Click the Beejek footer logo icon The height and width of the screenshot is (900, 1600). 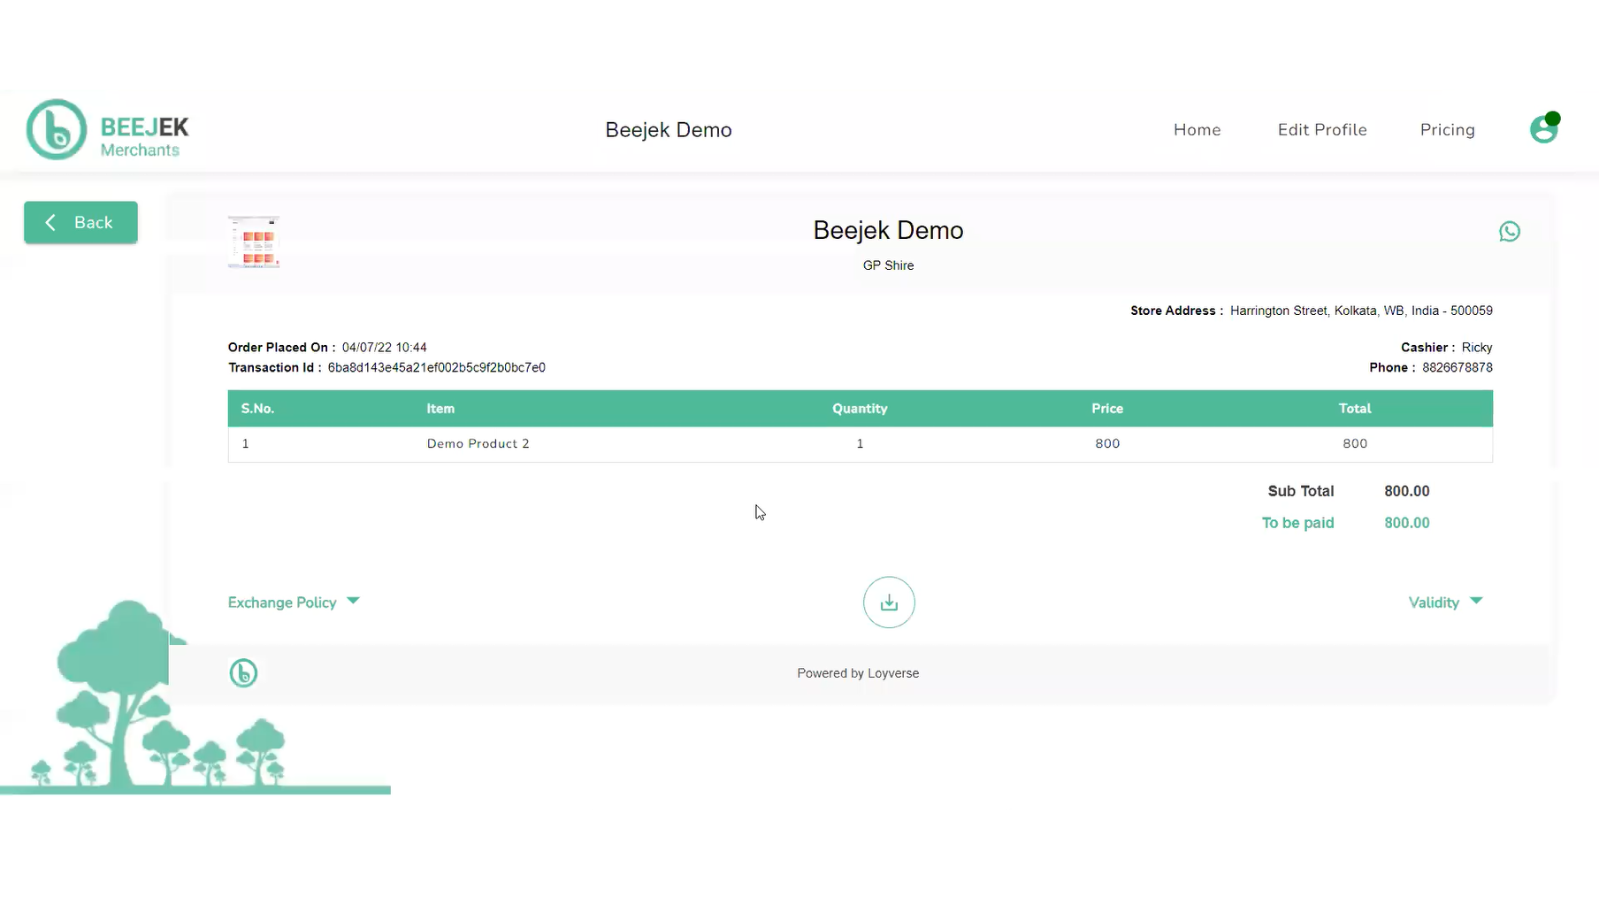pyautogui.click(x=243, y=673)
